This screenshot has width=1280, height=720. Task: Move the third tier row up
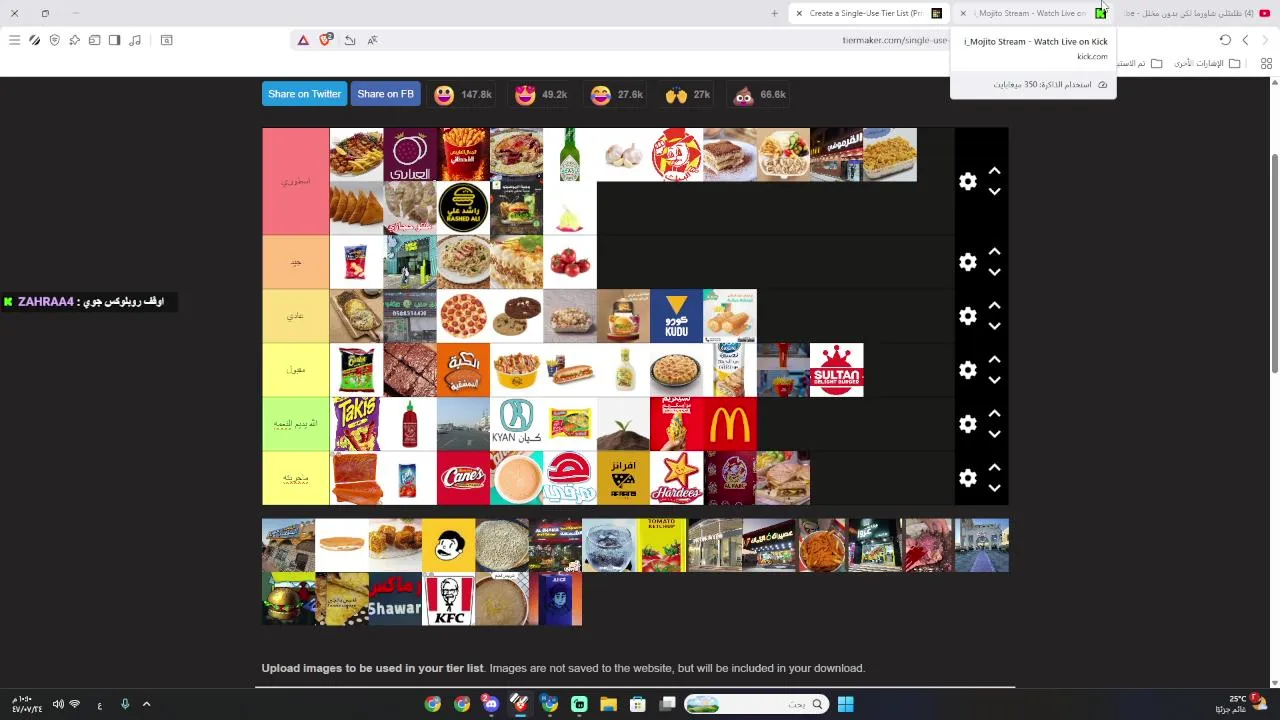[x=994, y=306]
